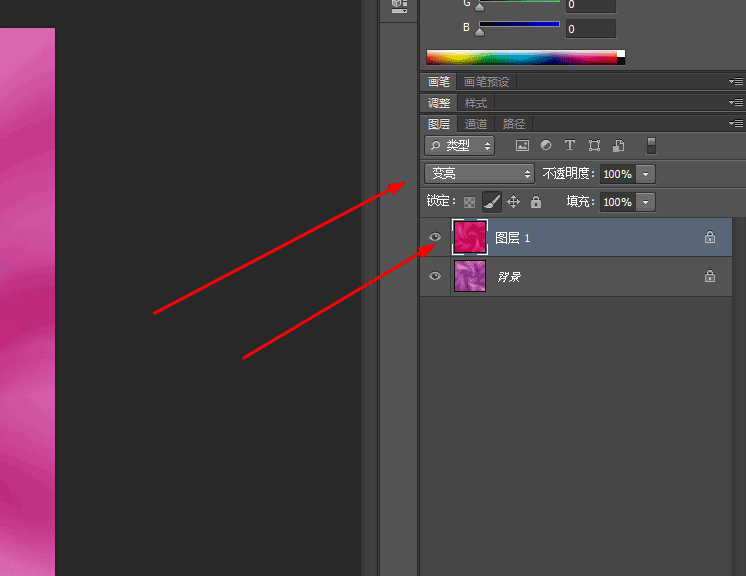The width and height of the screenshot is (746, 576).
Task: Click the B channel value field
Action: tap(590, 29)
